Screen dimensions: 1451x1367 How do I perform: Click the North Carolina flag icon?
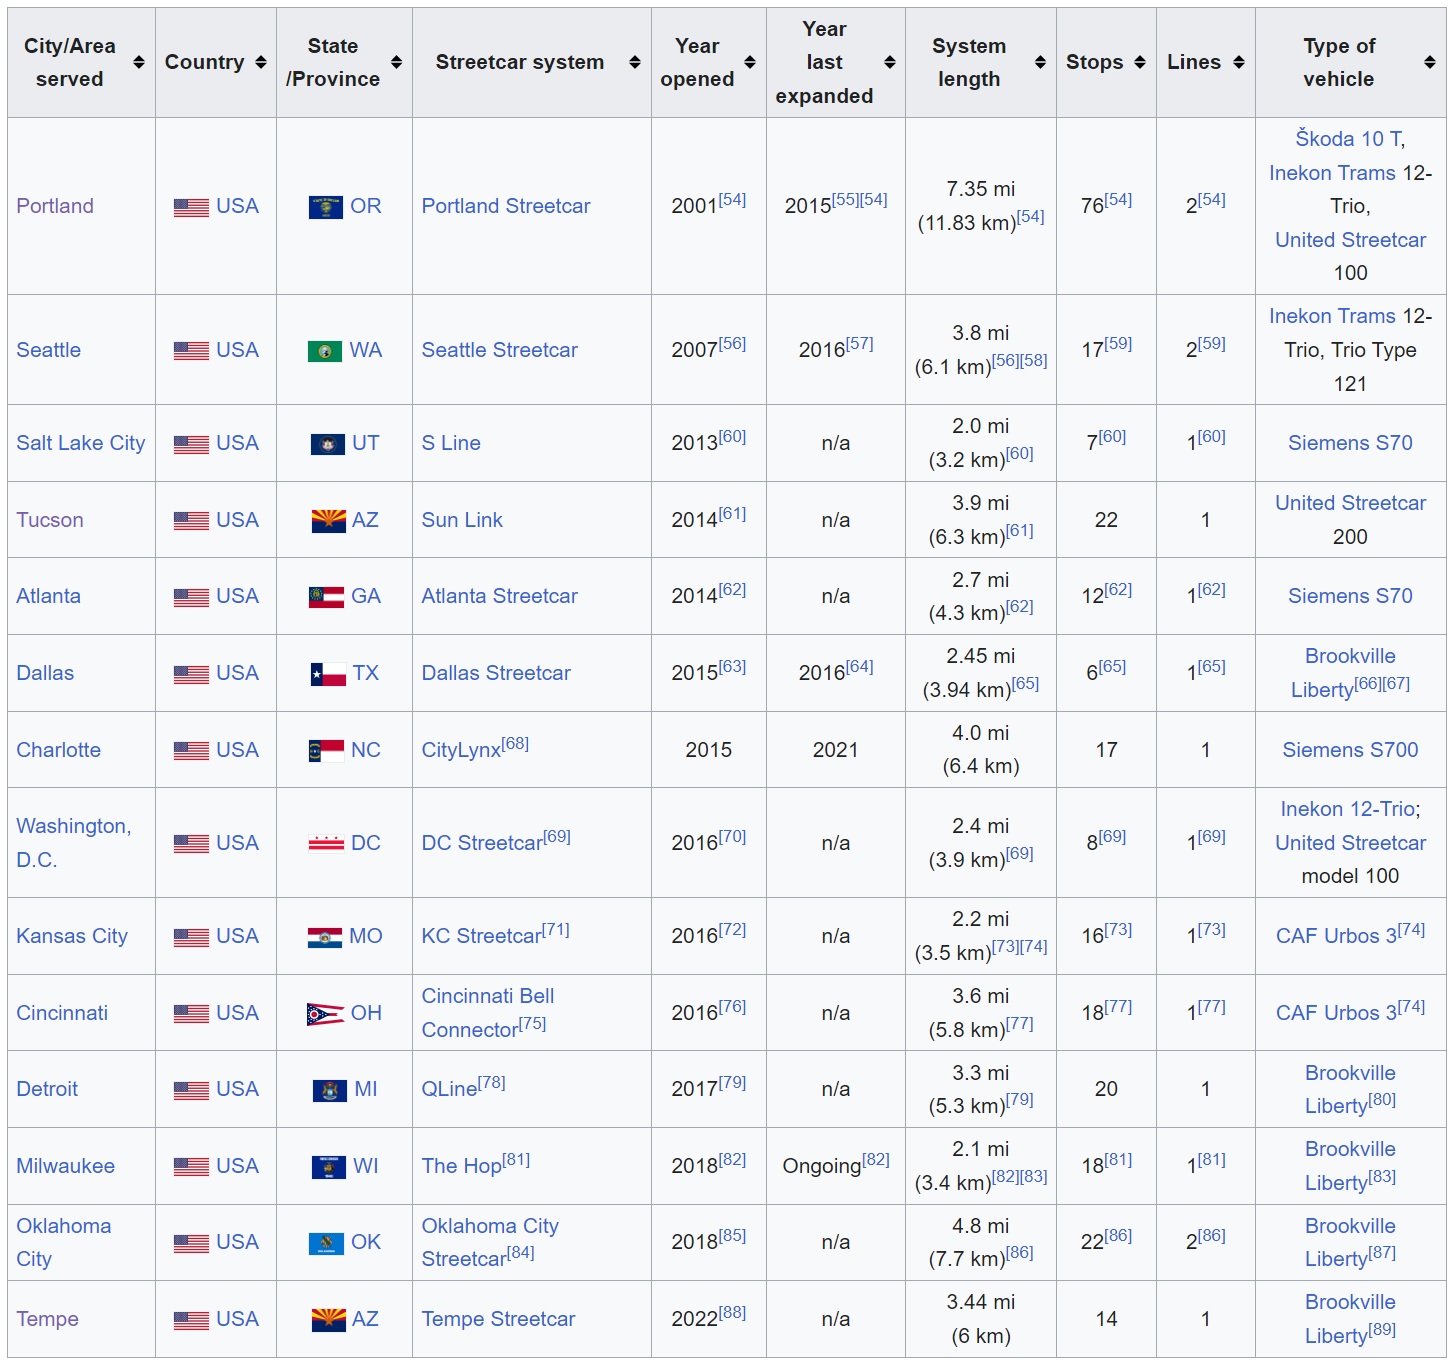point(326,751)
